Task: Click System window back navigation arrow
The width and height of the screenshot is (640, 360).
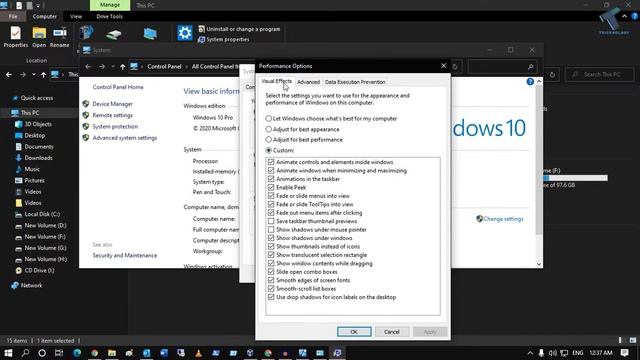Action: 88,67
